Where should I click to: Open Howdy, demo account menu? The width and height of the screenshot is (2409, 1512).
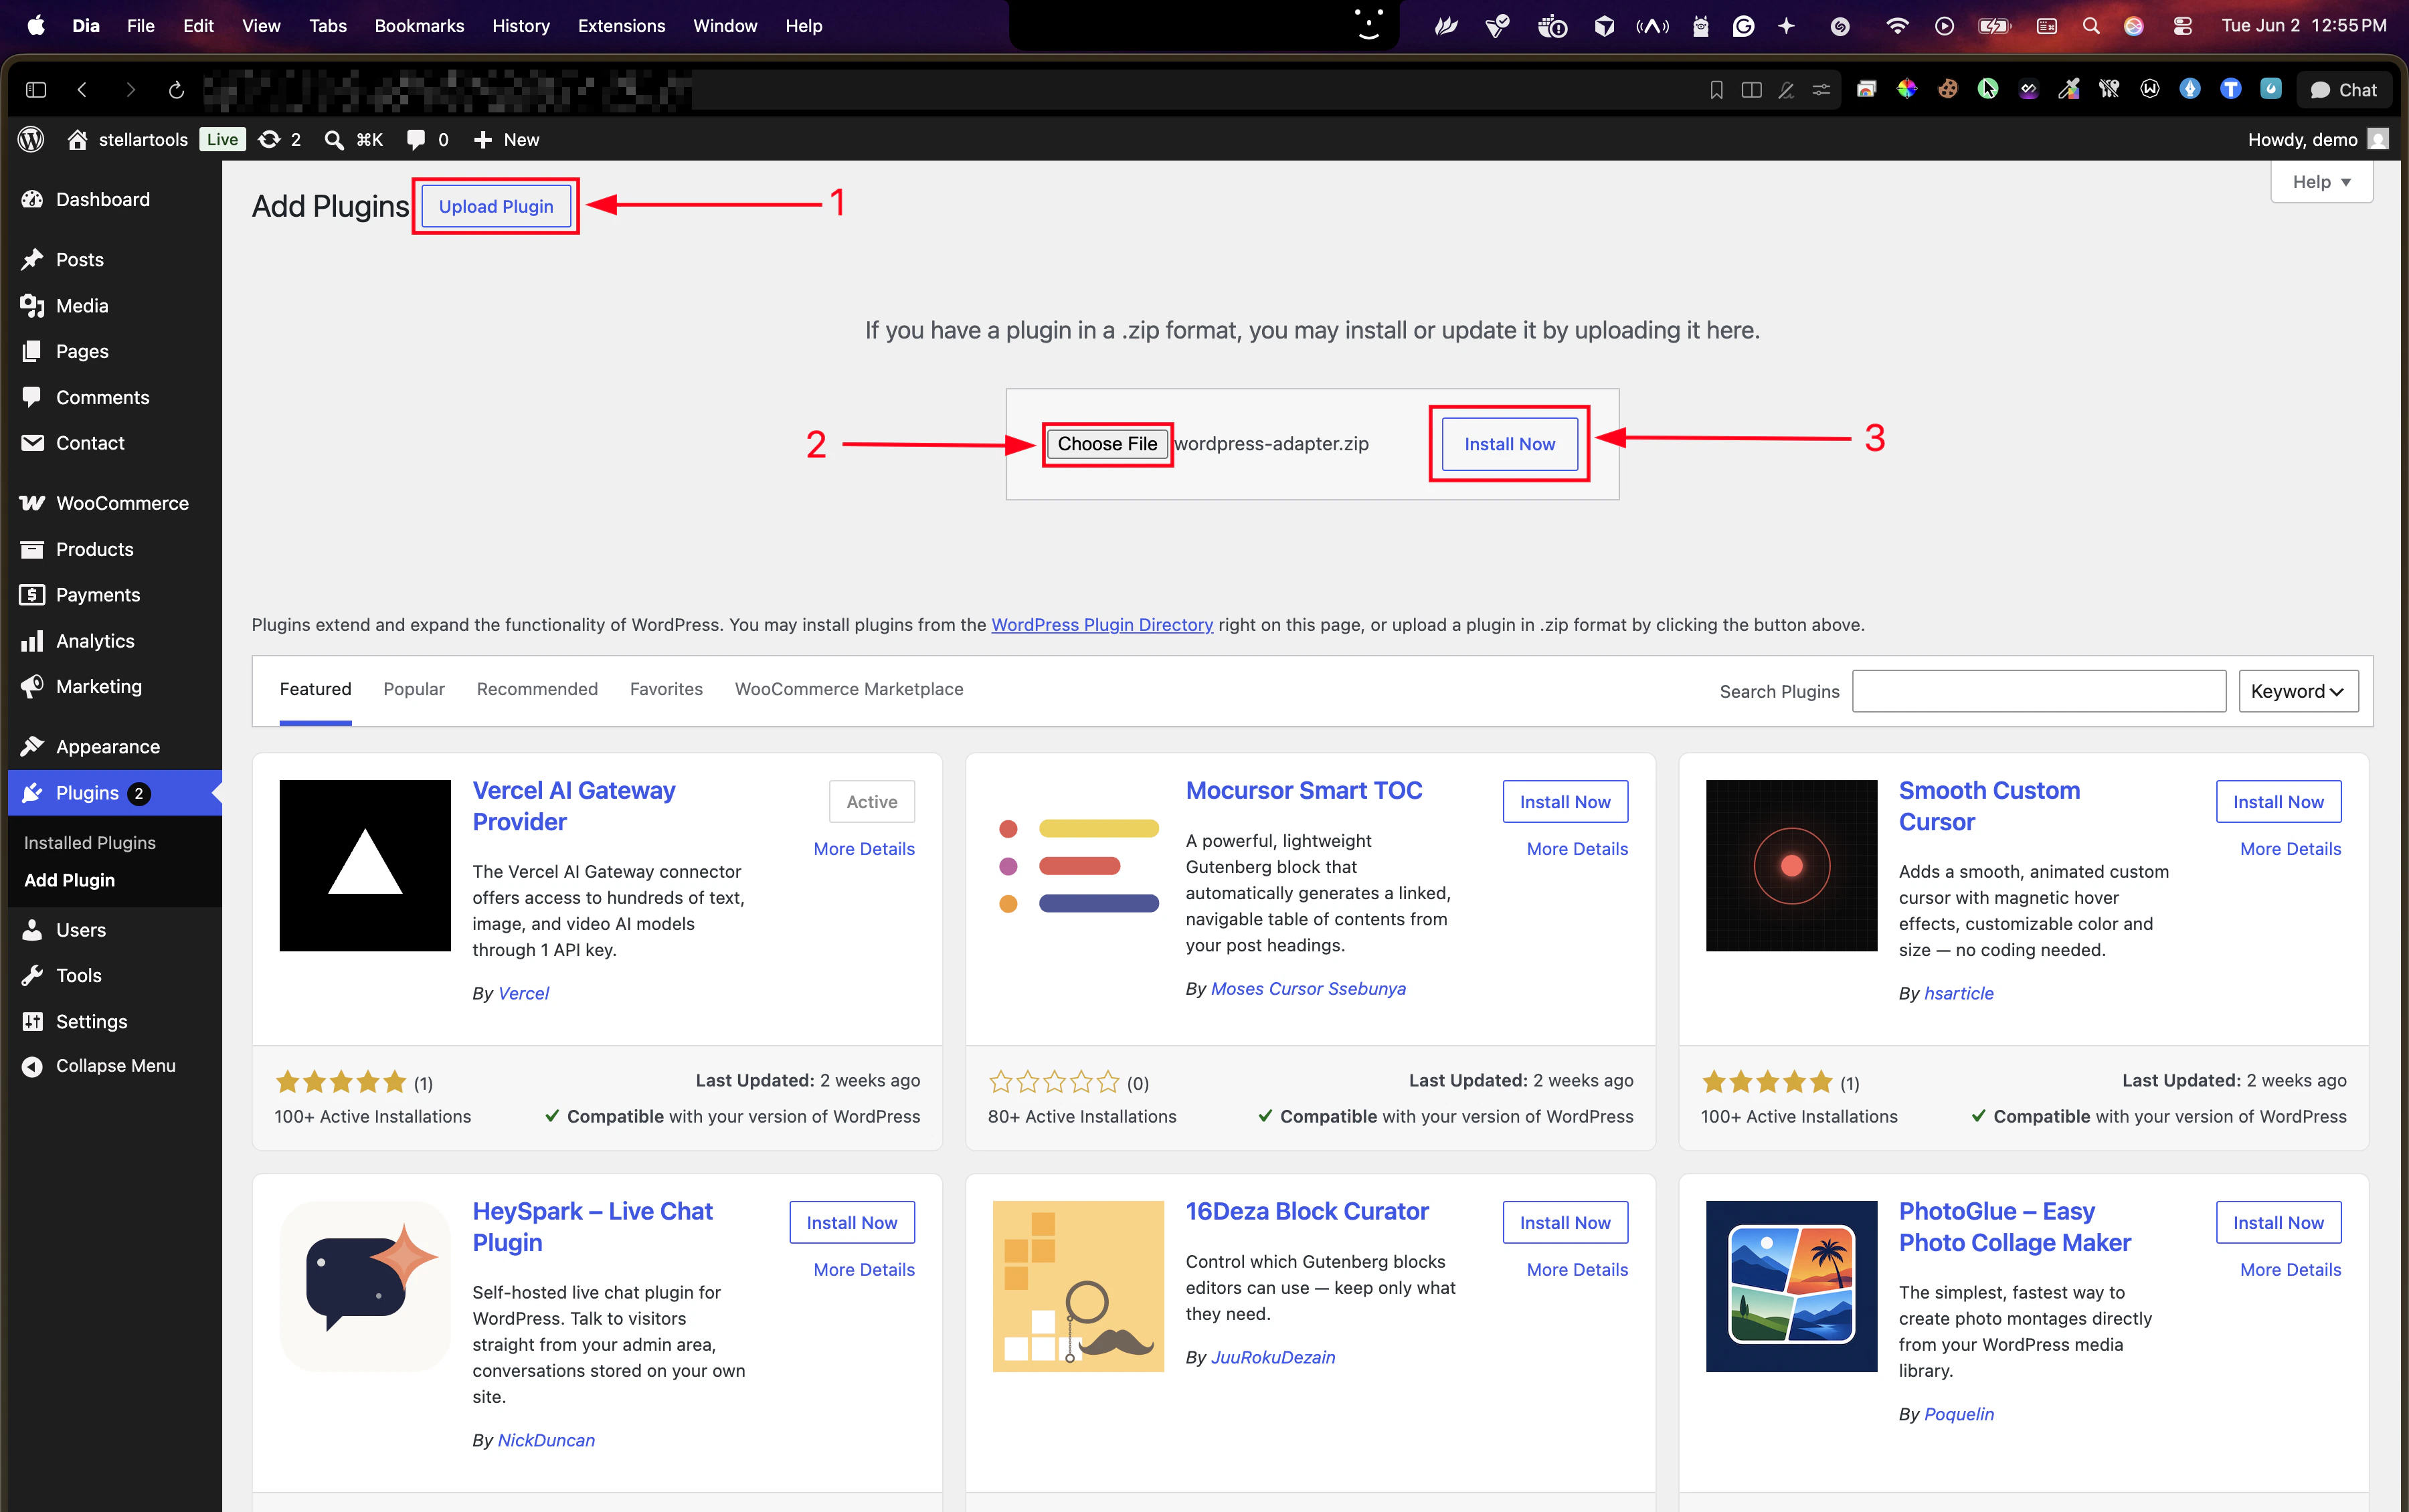click(2317, 139)
